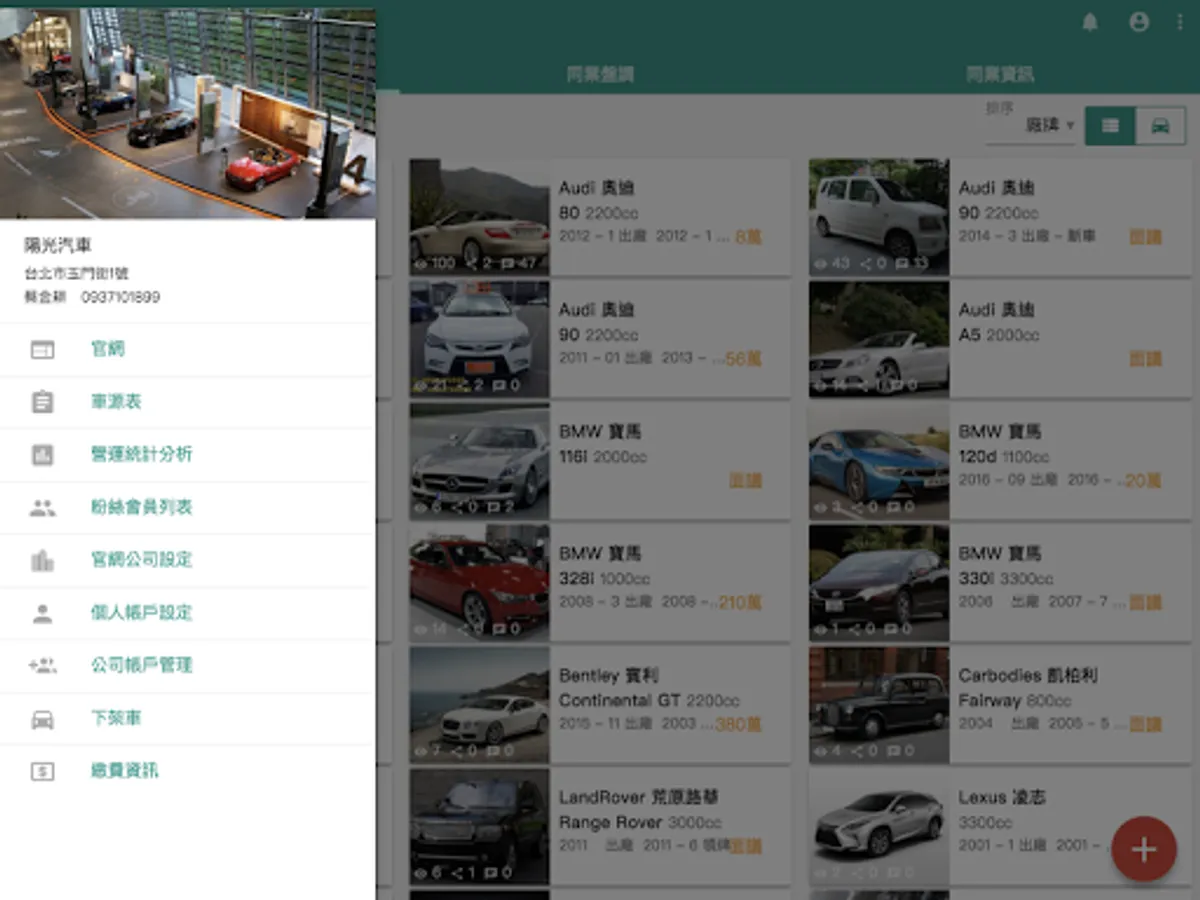Open the chart icon for 營運統計分析

42,455
